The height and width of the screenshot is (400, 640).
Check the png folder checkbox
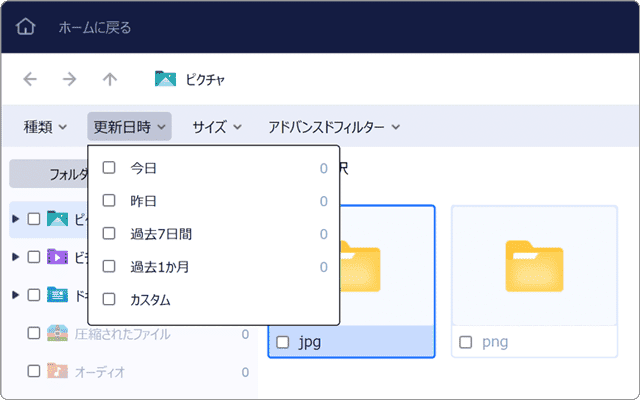[x=465, y=342]
